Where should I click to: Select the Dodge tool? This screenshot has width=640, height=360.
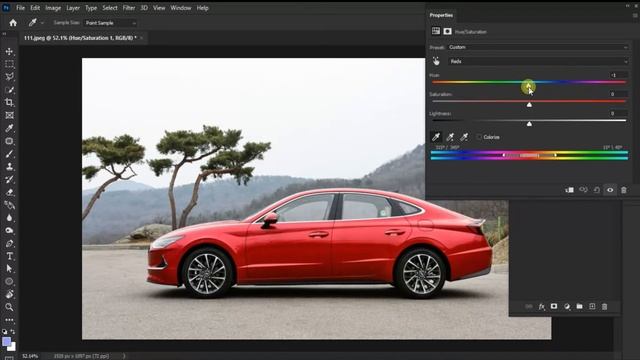tap(9, 231)
